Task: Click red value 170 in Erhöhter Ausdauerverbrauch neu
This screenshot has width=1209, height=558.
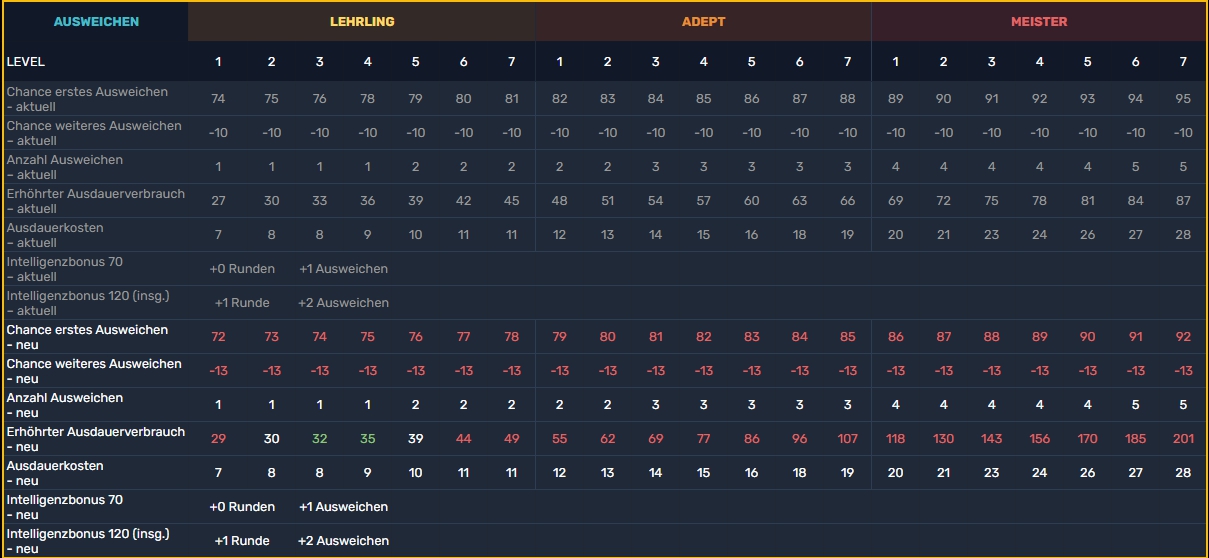Action: (1087, 438)
